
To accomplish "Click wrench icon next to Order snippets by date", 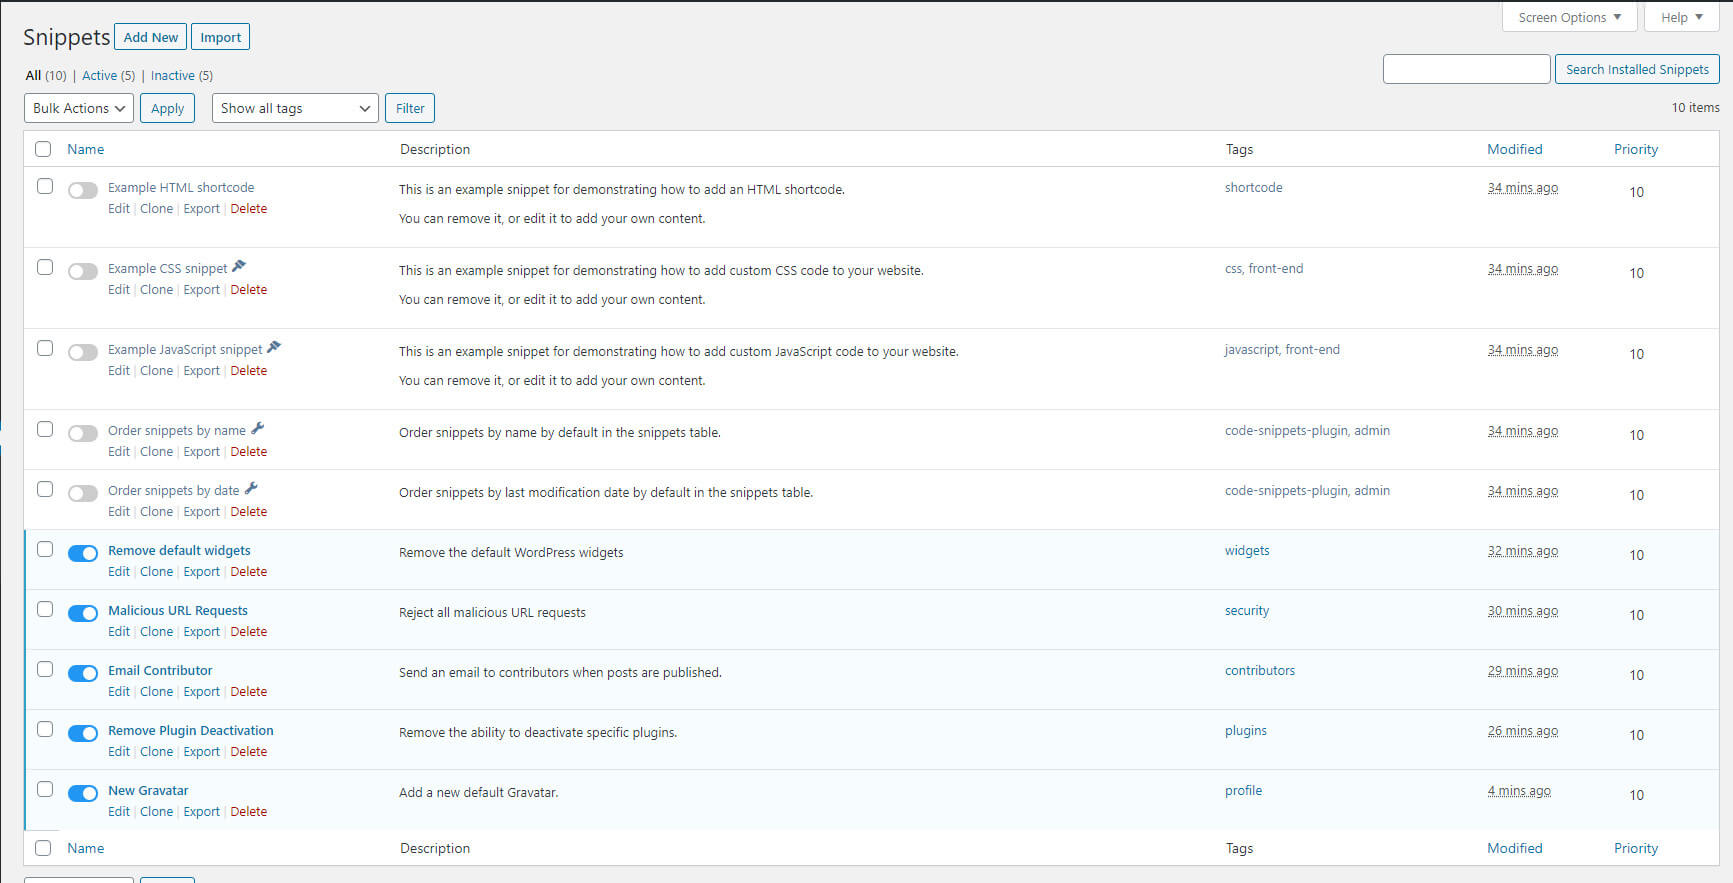I will [x=251, y=489].
